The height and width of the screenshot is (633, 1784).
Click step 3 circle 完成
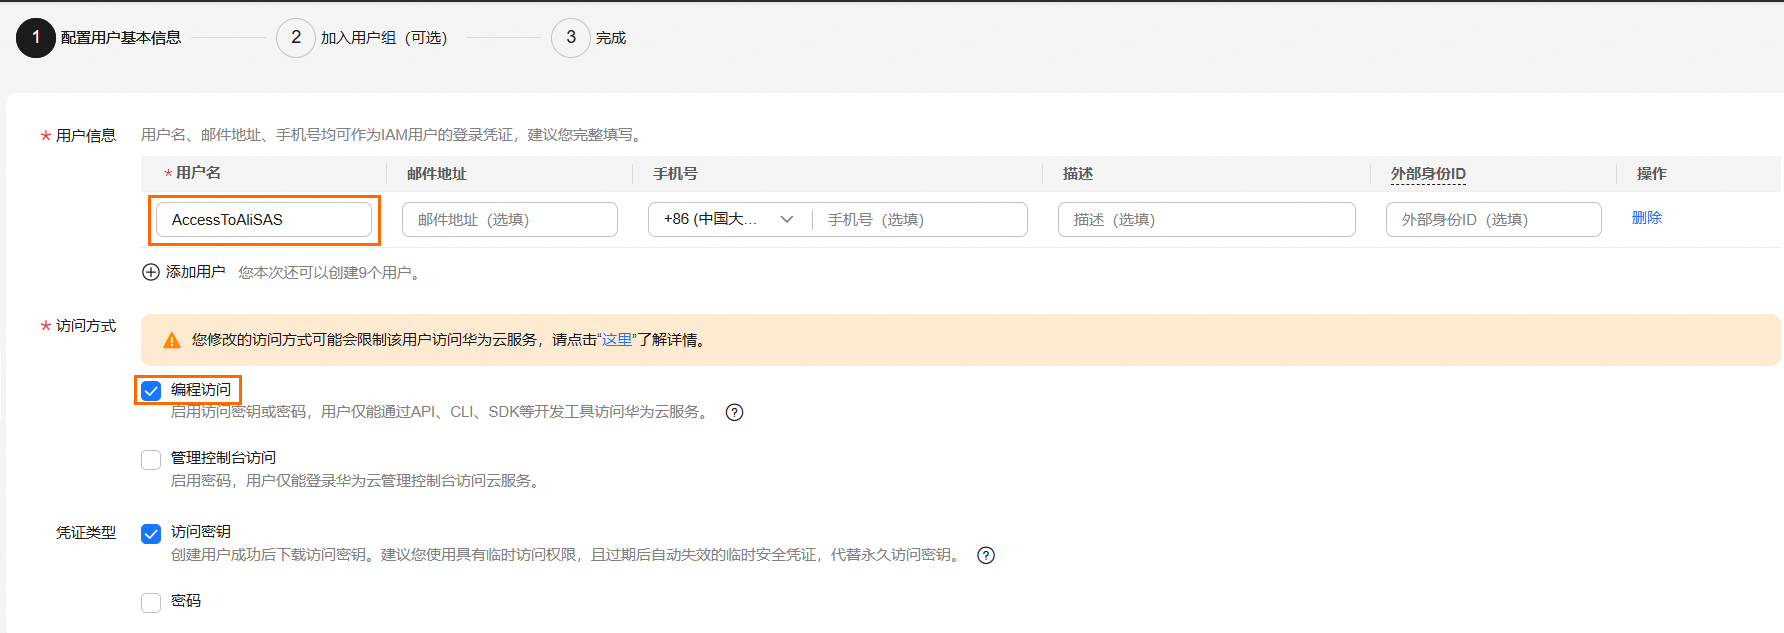[x=571, y=38]
